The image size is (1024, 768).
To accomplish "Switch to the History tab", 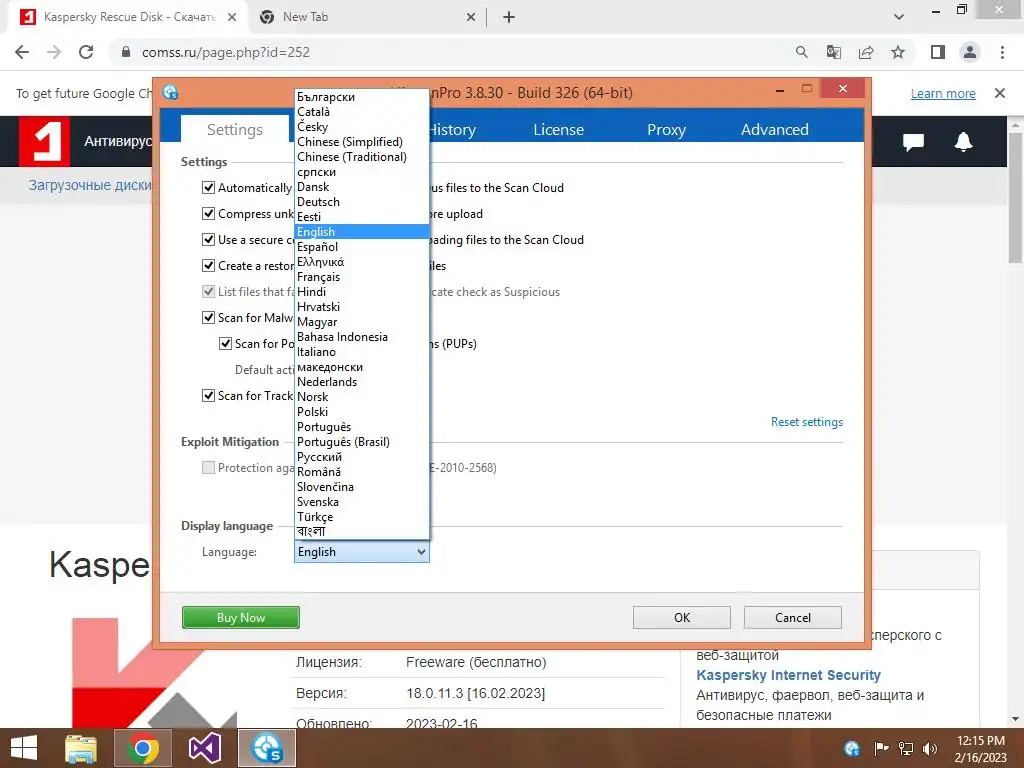I will coord(451,129).
